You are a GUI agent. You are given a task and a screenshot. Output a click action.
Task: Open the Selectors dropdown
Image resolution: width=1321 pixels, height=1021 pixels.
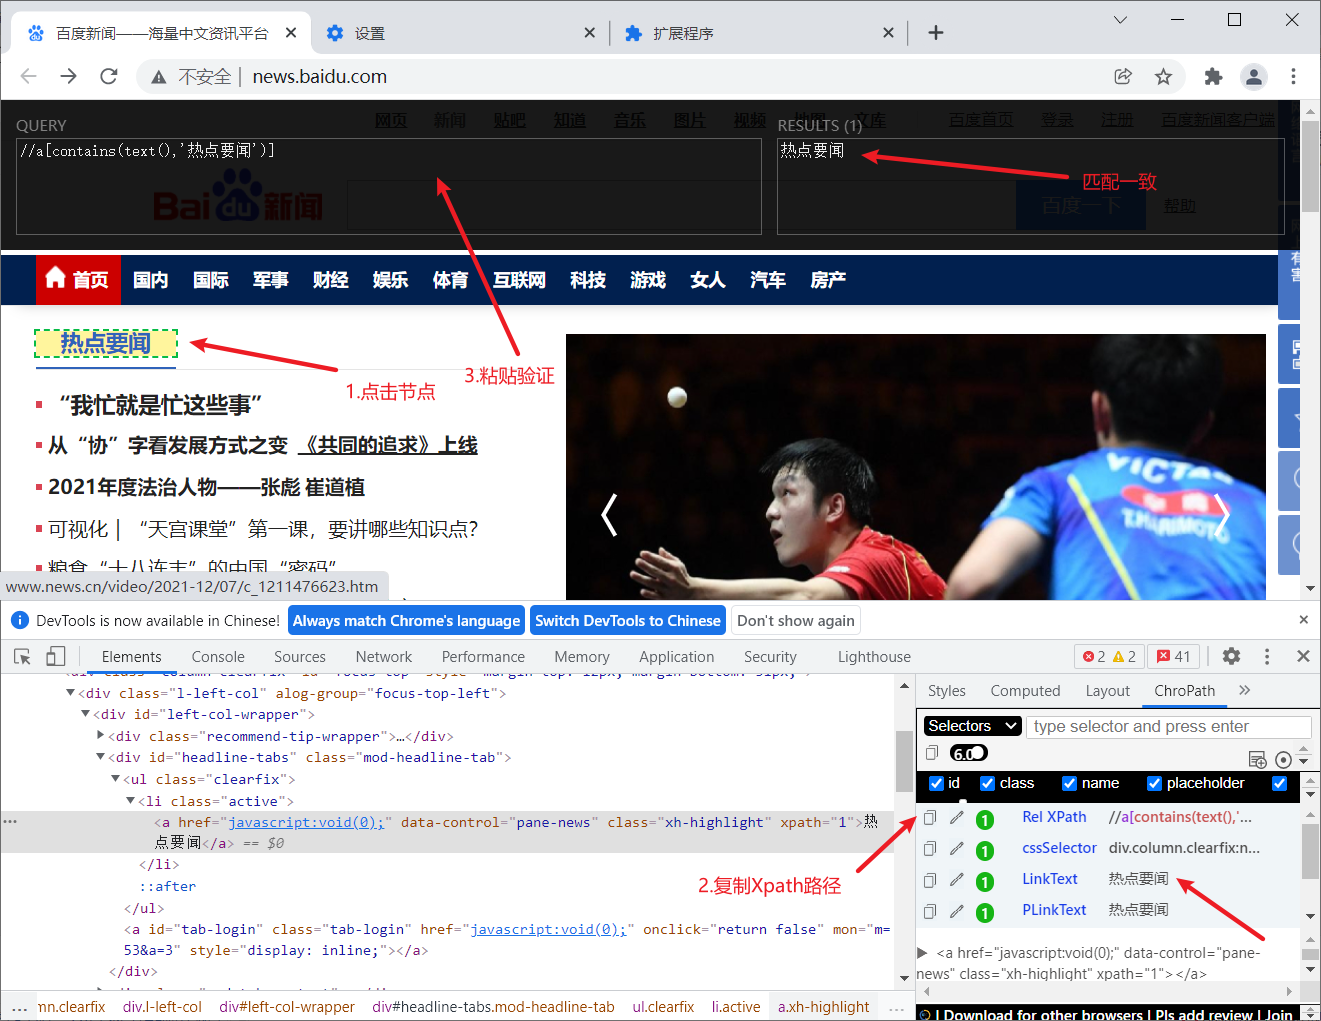(x=972, y=726)
